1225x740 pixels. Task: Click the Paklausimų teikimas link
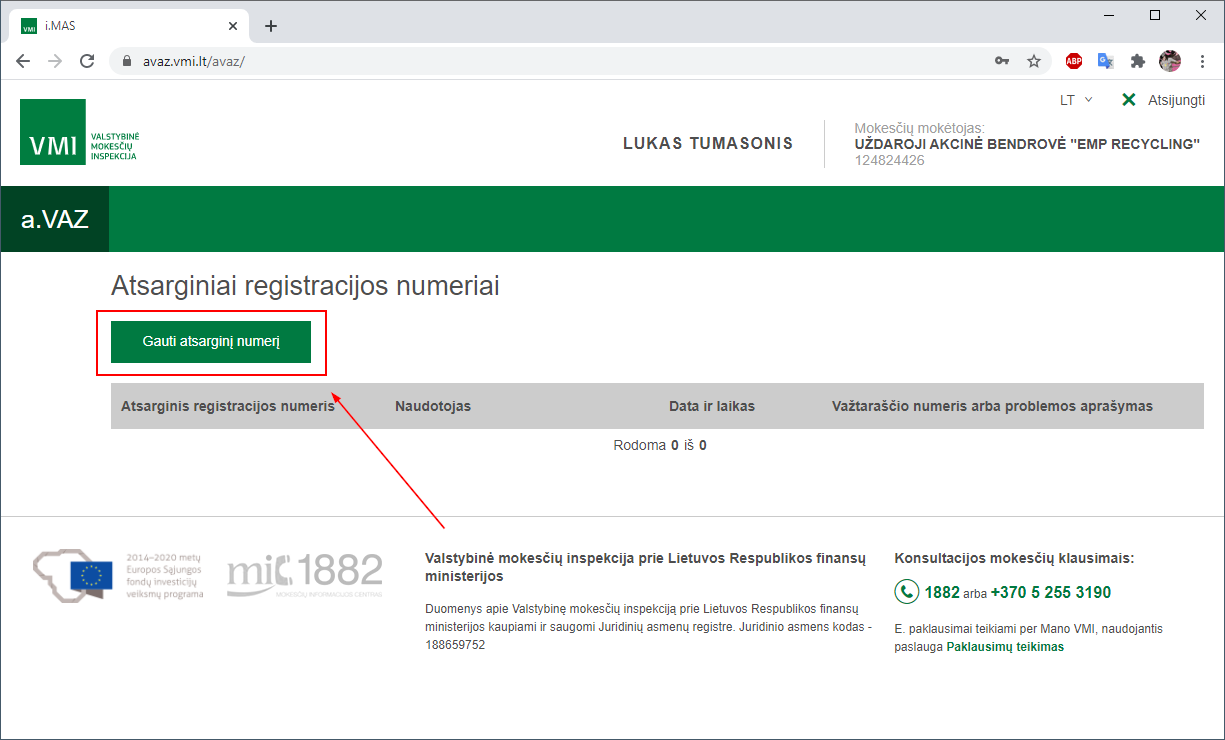[x=1005, y=647]
